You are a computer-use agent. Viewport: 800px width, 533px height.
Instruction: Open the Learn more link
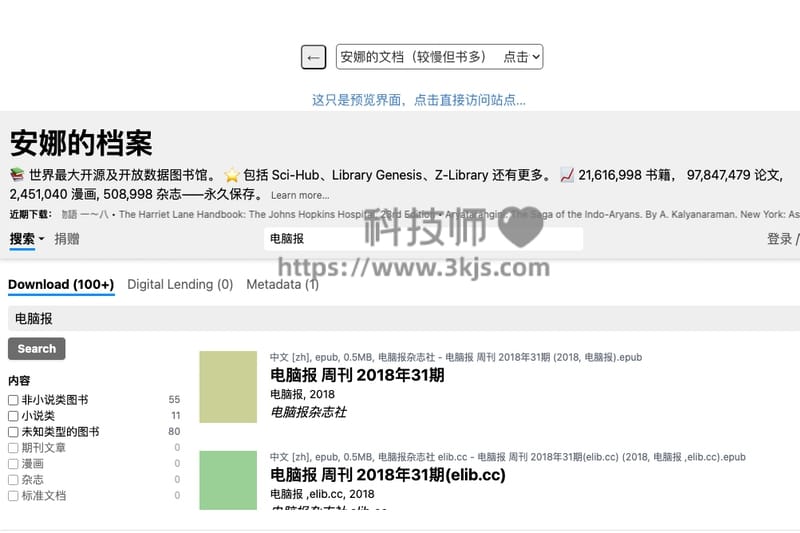pos(300,195)
